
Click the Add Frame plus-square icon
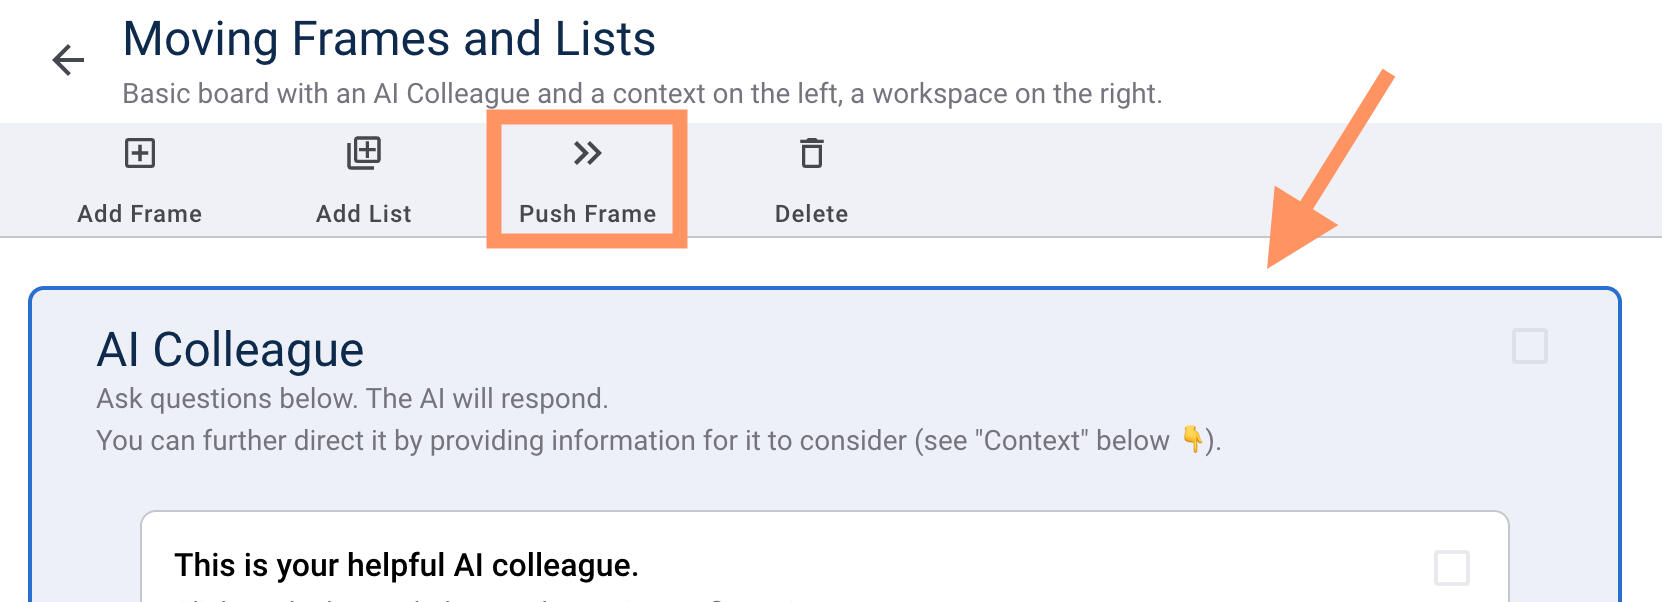(140, 153)
